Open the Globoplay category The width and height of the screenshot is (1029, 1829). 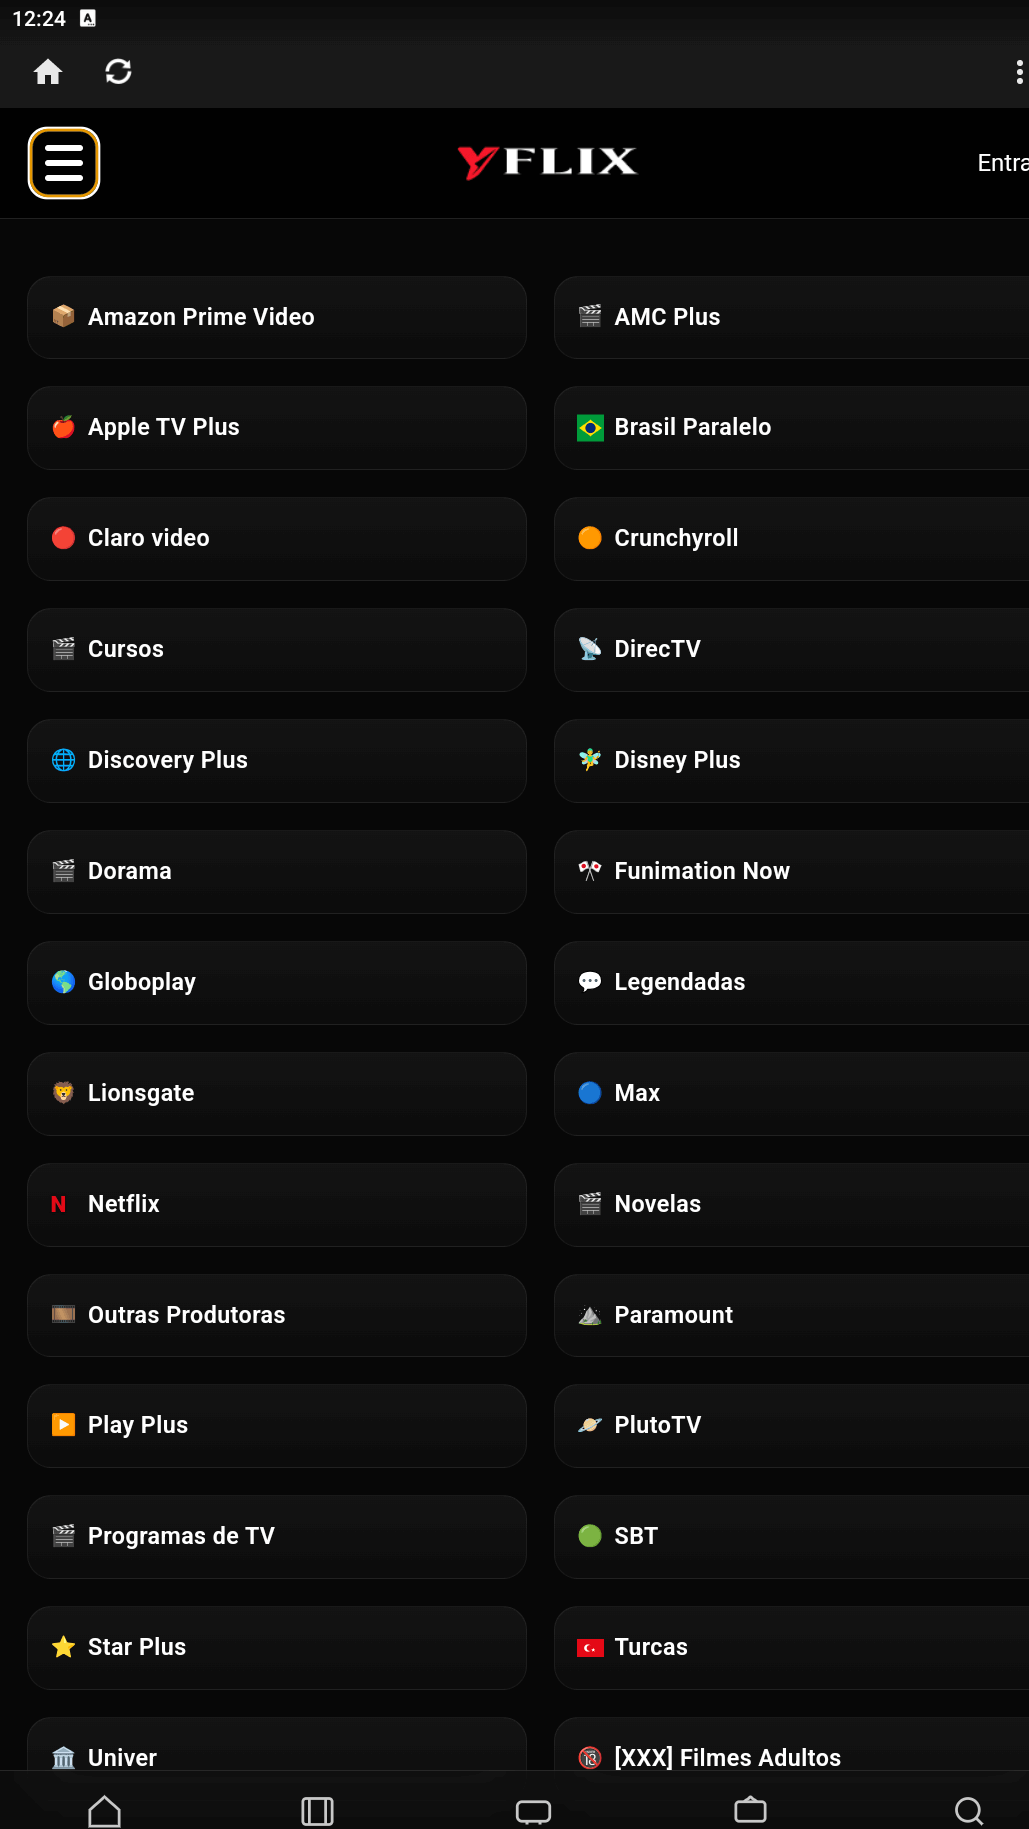pyautogui.click(x=277, y=982)
